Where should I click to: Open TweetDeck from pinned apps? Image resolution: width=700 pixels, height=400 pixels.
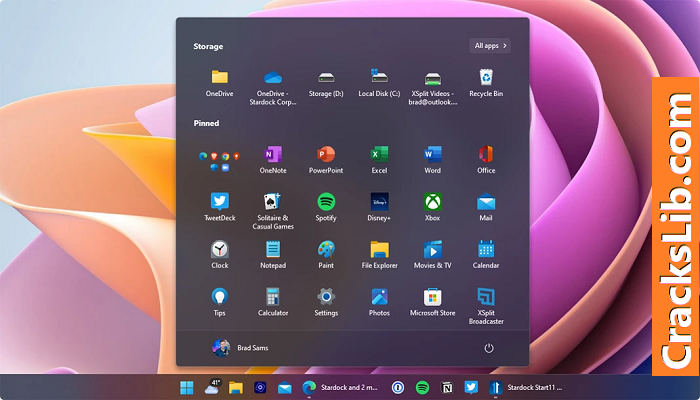[219, 207]
